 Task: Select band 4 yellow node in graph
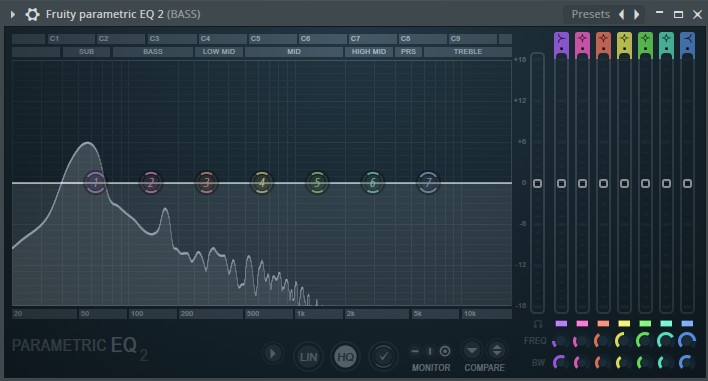[x=262, y=183]
